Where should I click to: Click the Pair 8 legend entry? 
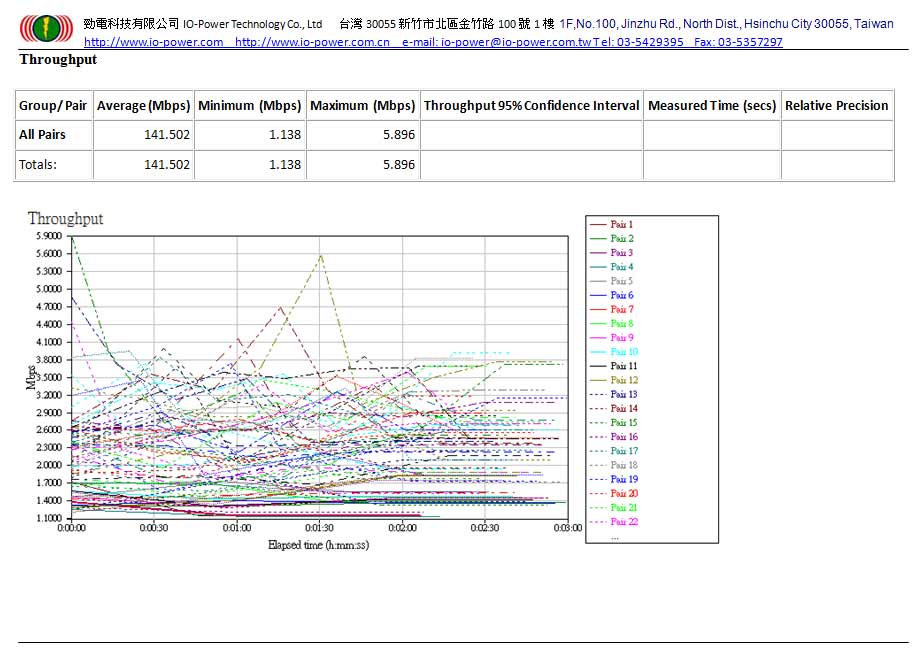(612, 324)
